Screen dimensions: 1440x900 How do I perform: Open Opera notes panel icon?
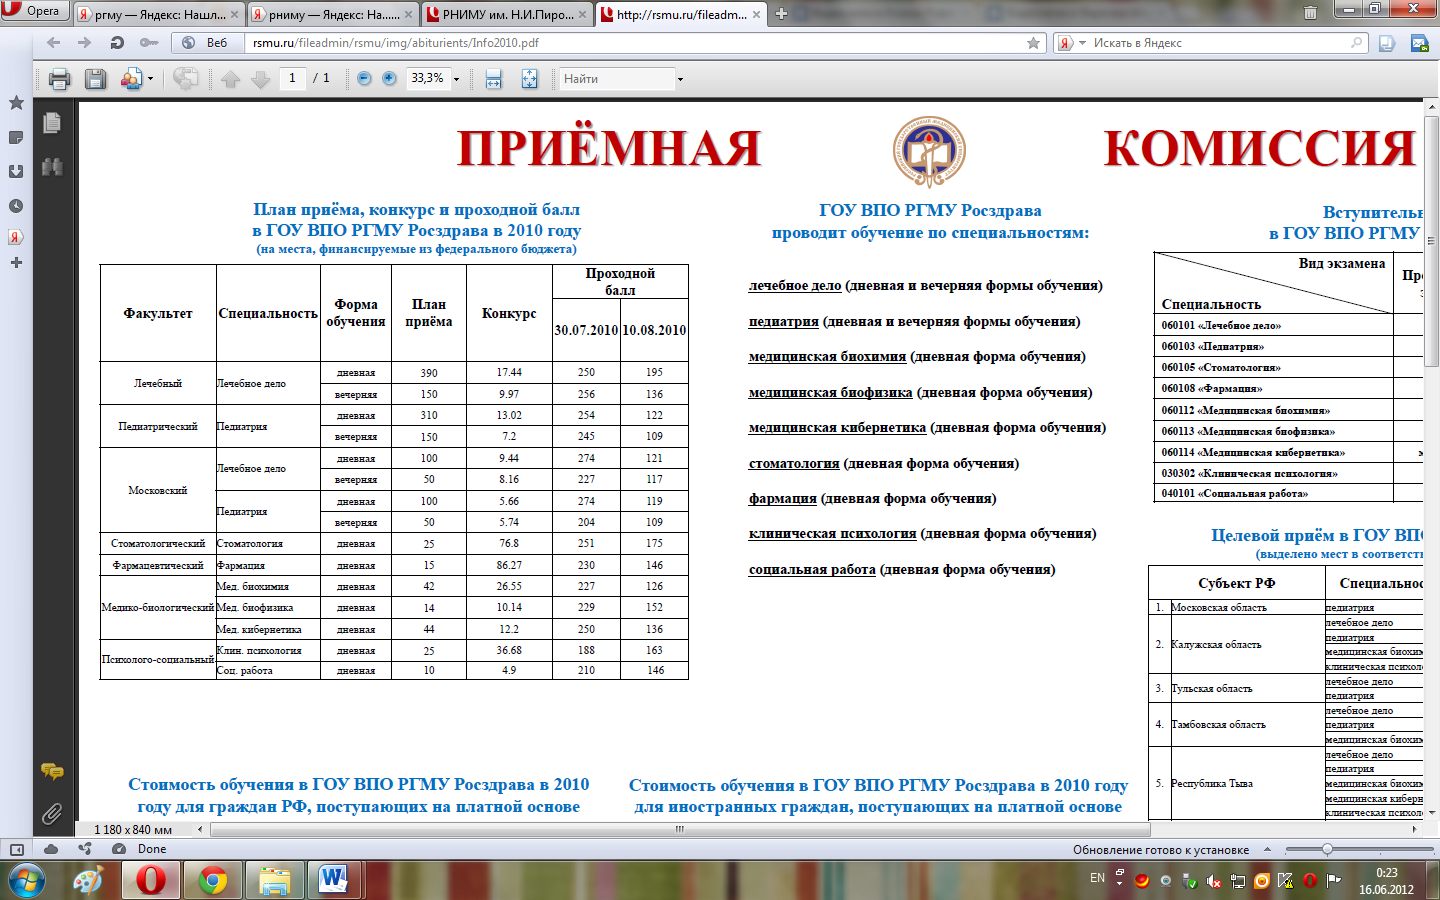click(16, 137)
